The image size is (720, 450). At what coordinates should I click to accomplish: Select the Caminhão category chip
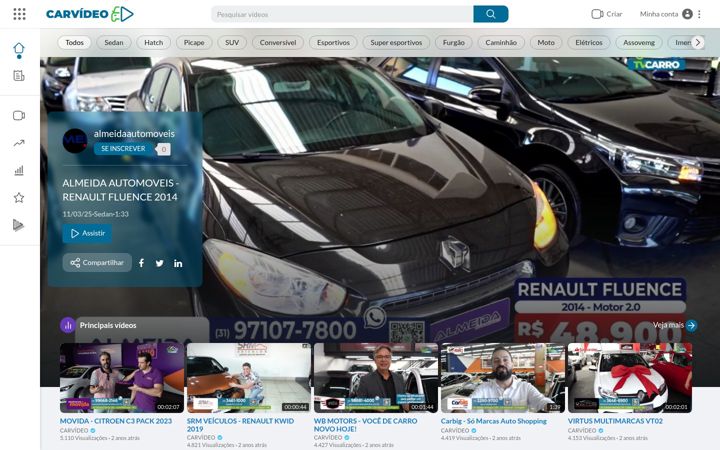(x=501, y=43)
